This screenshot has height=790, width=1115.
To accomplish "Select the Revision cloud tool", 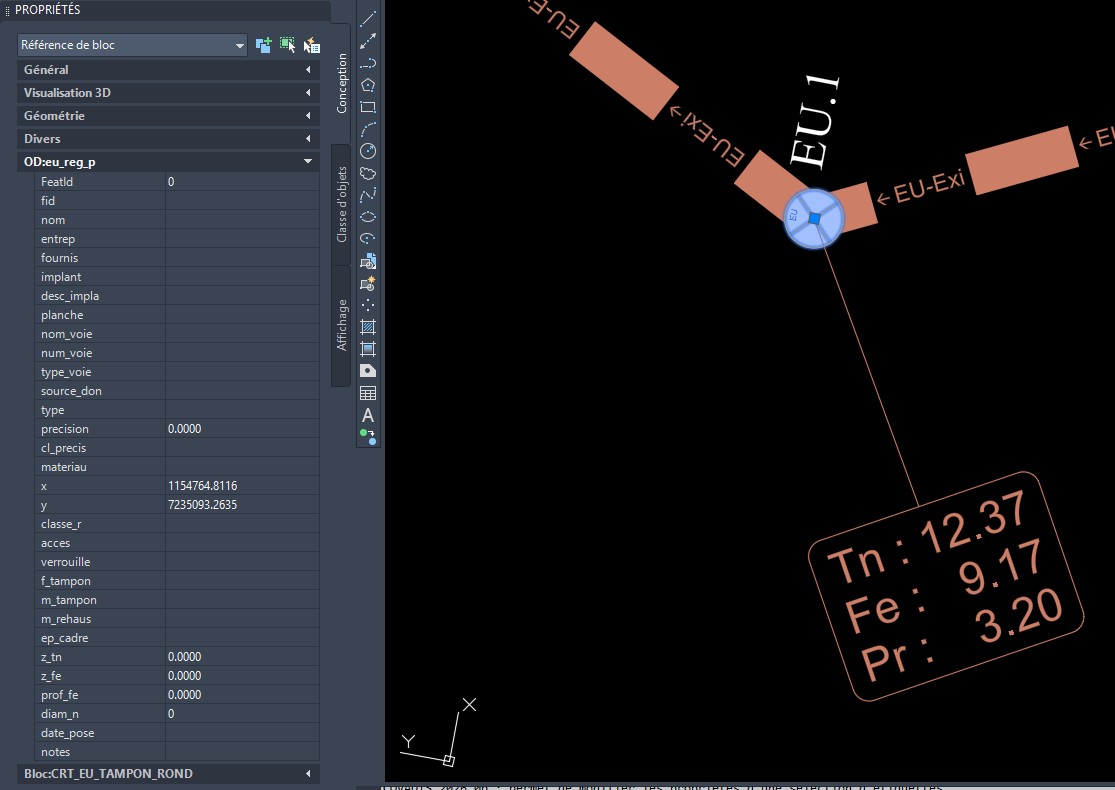I will (368, 173).
